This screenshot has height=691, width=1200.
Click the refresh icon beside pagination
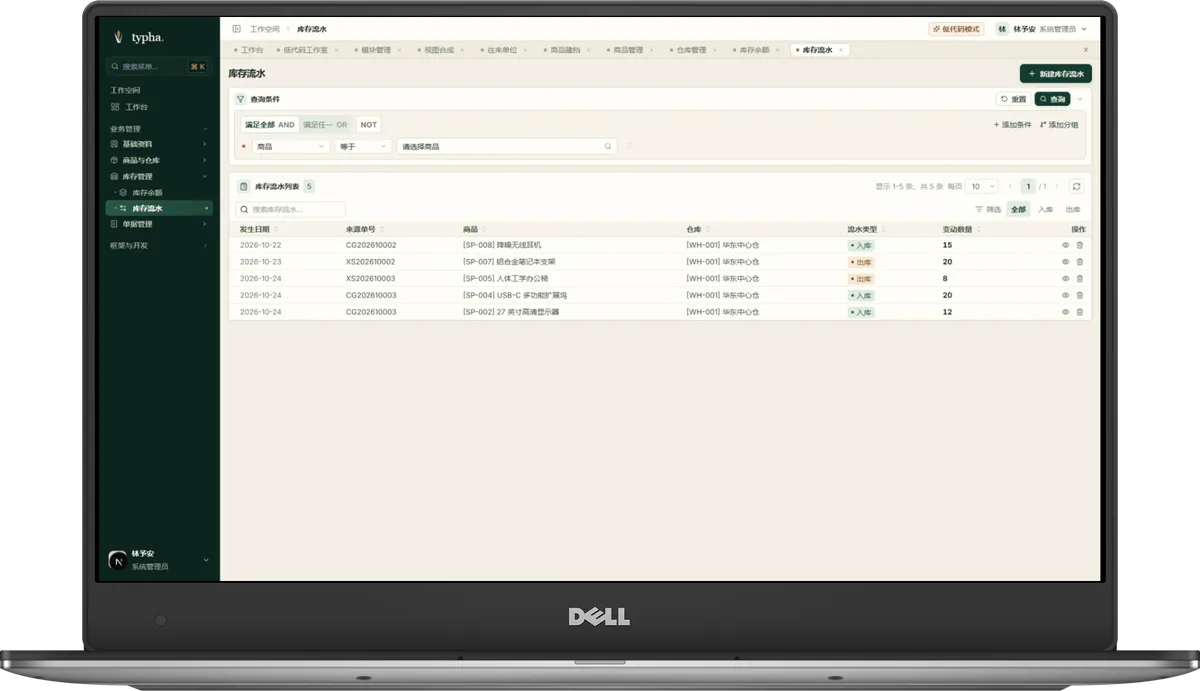pyautogui.click(x=1076, y=186)
